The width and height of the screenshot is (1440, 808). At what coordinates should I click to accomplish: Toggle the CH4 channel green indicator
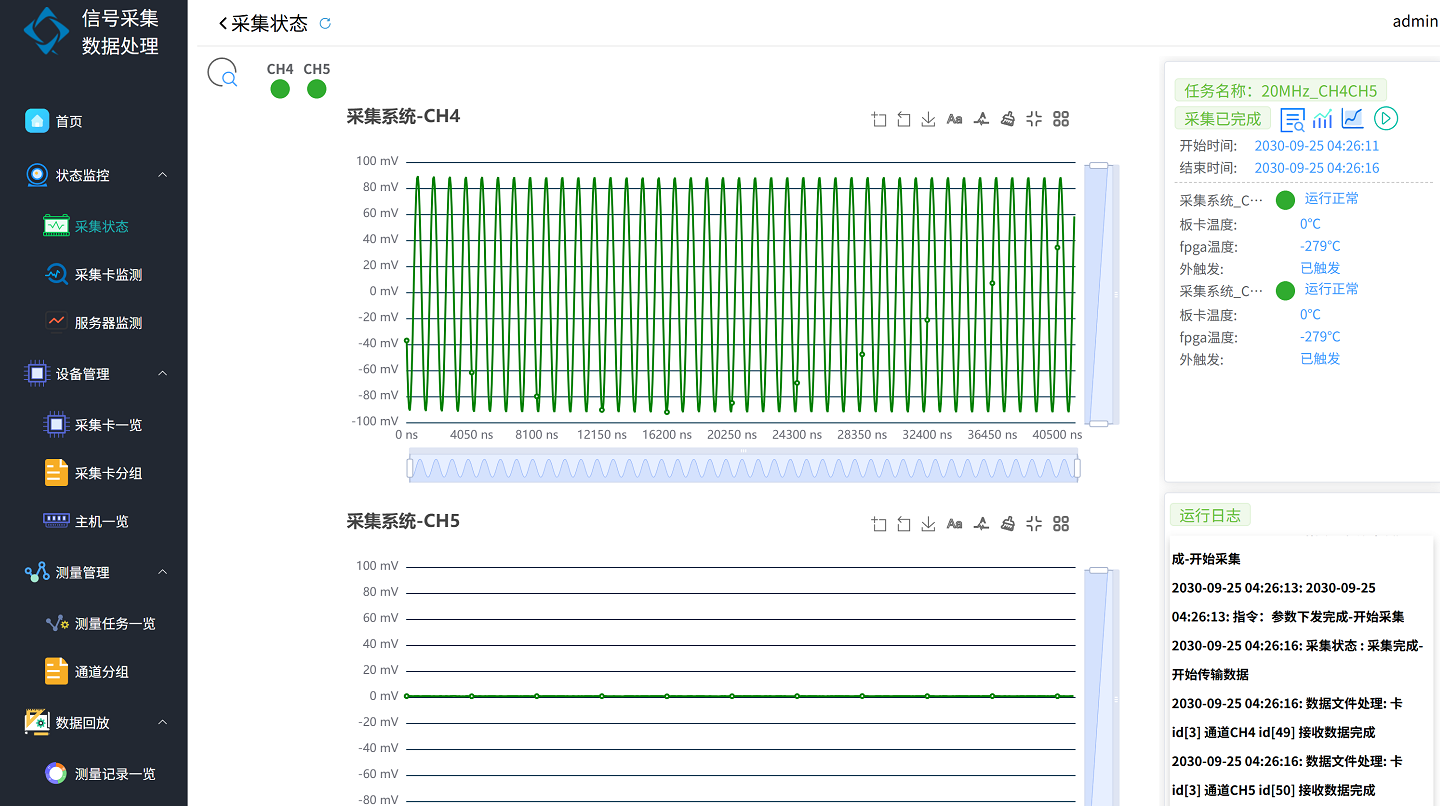pyautogui.click(x=280, y=89)
